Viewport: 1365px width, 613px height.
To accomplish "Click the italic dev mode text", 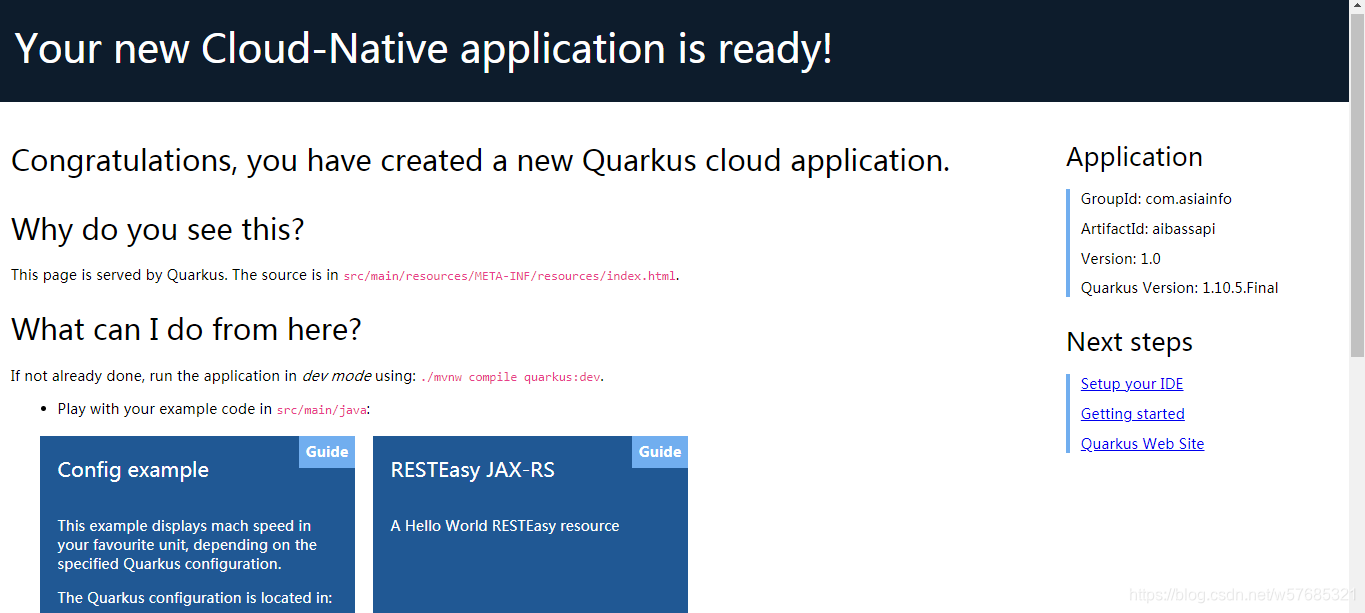I will (336, 376).
